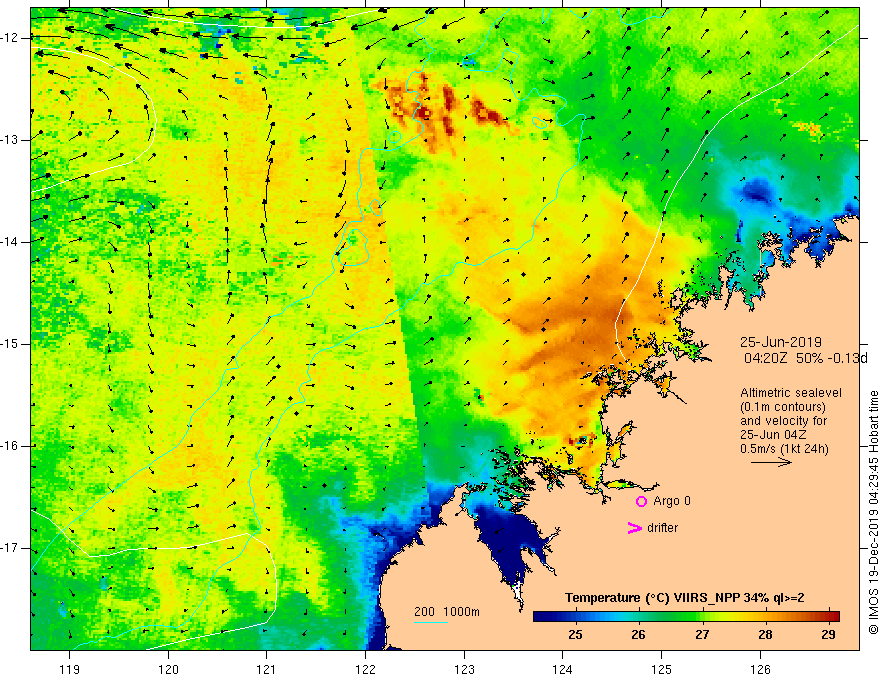Click the "25-Jun-2019" date text

[x=781, y=342]
